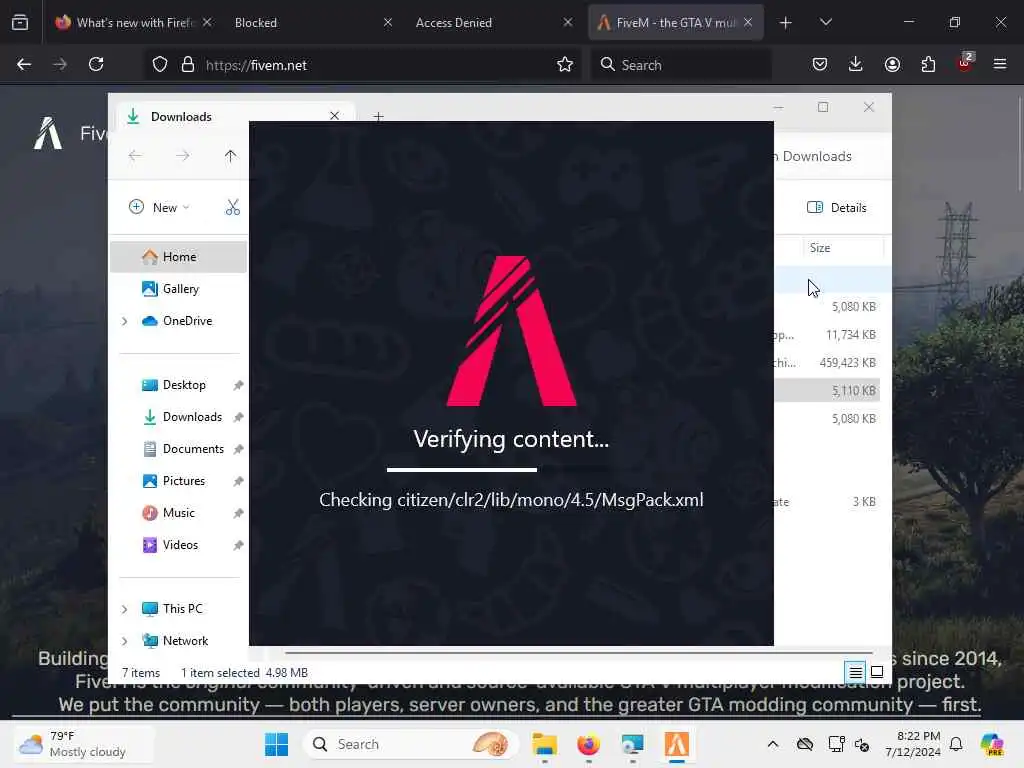Open the weather widget
1024x768 pixels.
tap(84, 744)
